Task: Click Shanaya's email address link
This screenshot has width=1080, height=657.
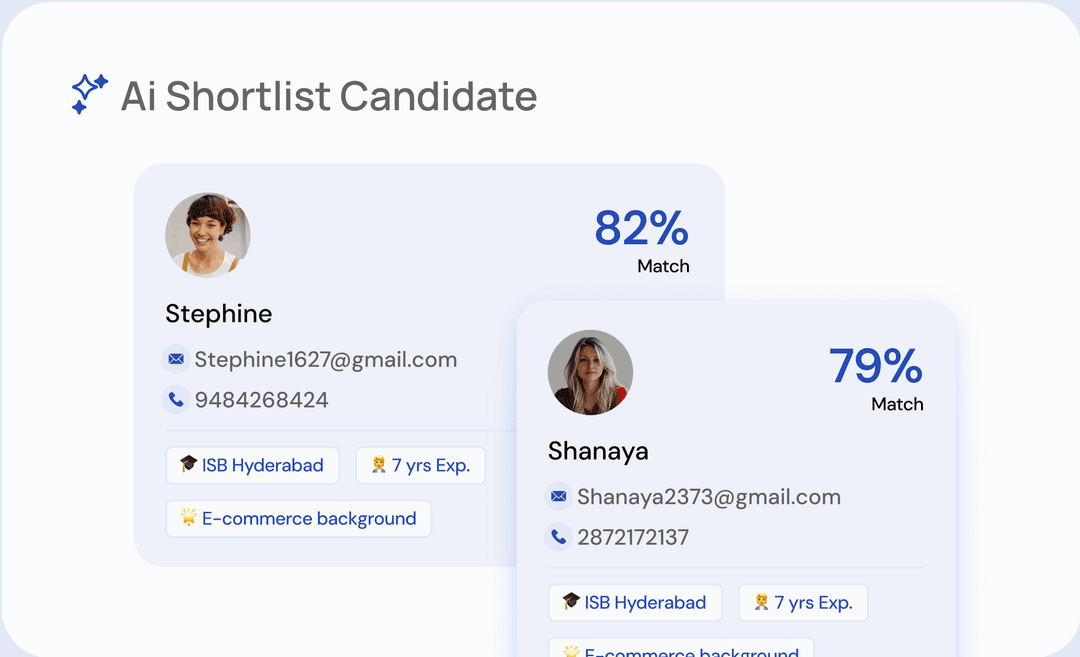Action: pyautogui.click(x=710, y=496)
